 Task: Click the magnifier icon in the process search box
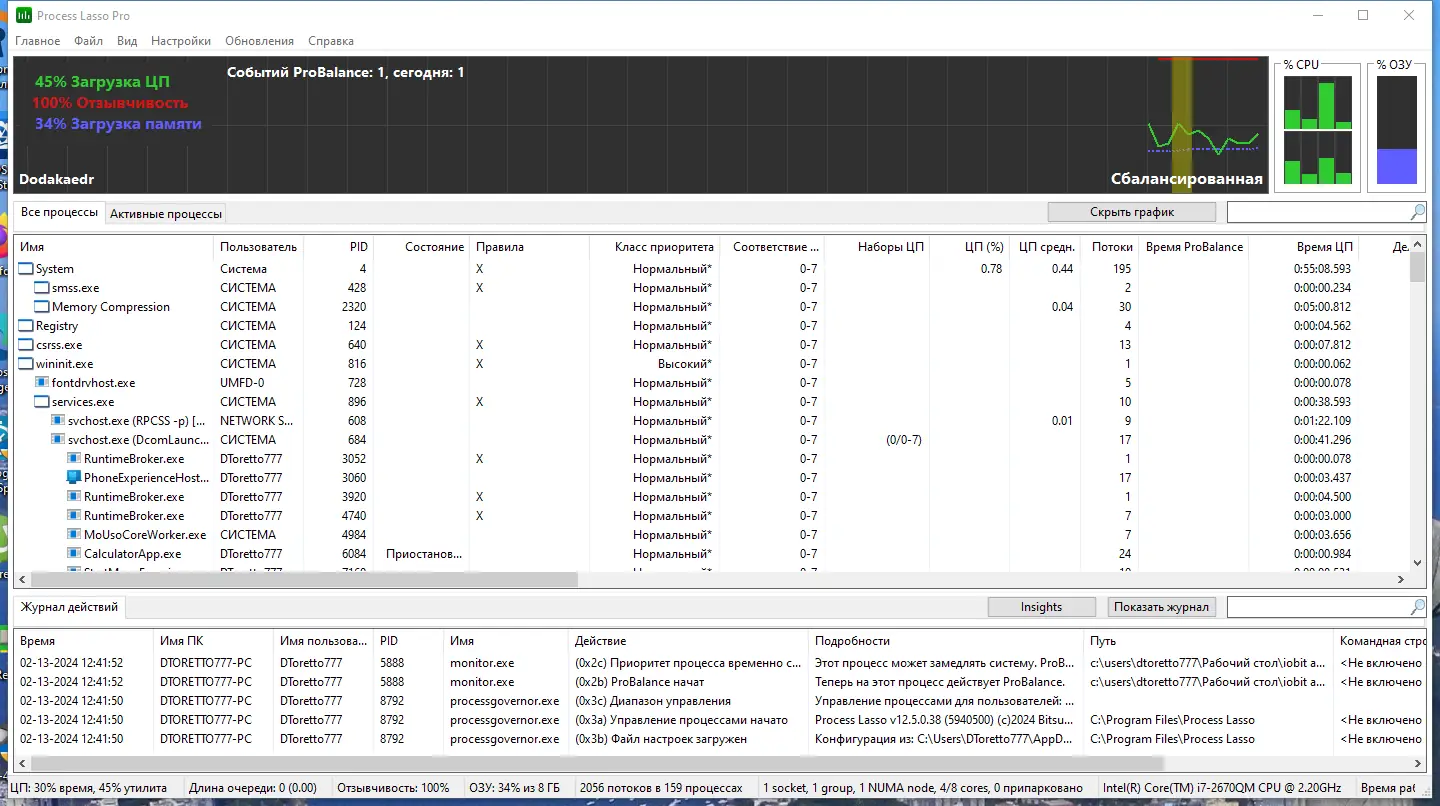click(x=1417, y=212)
